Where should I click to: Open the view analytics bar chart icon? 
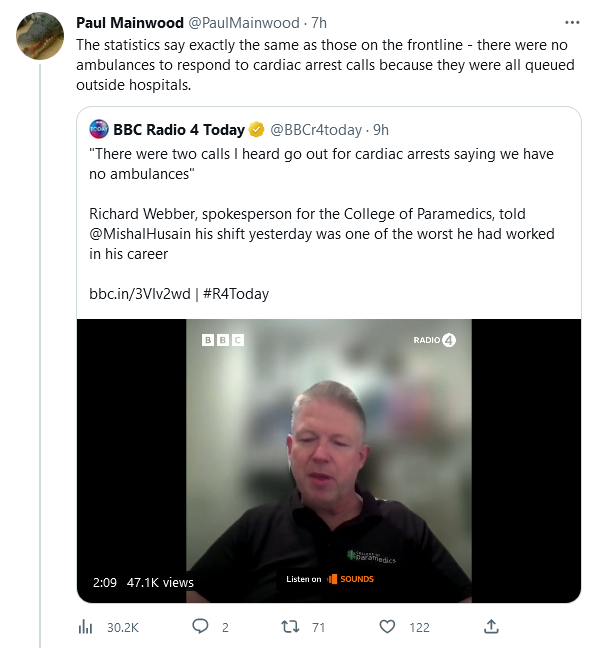85,627
